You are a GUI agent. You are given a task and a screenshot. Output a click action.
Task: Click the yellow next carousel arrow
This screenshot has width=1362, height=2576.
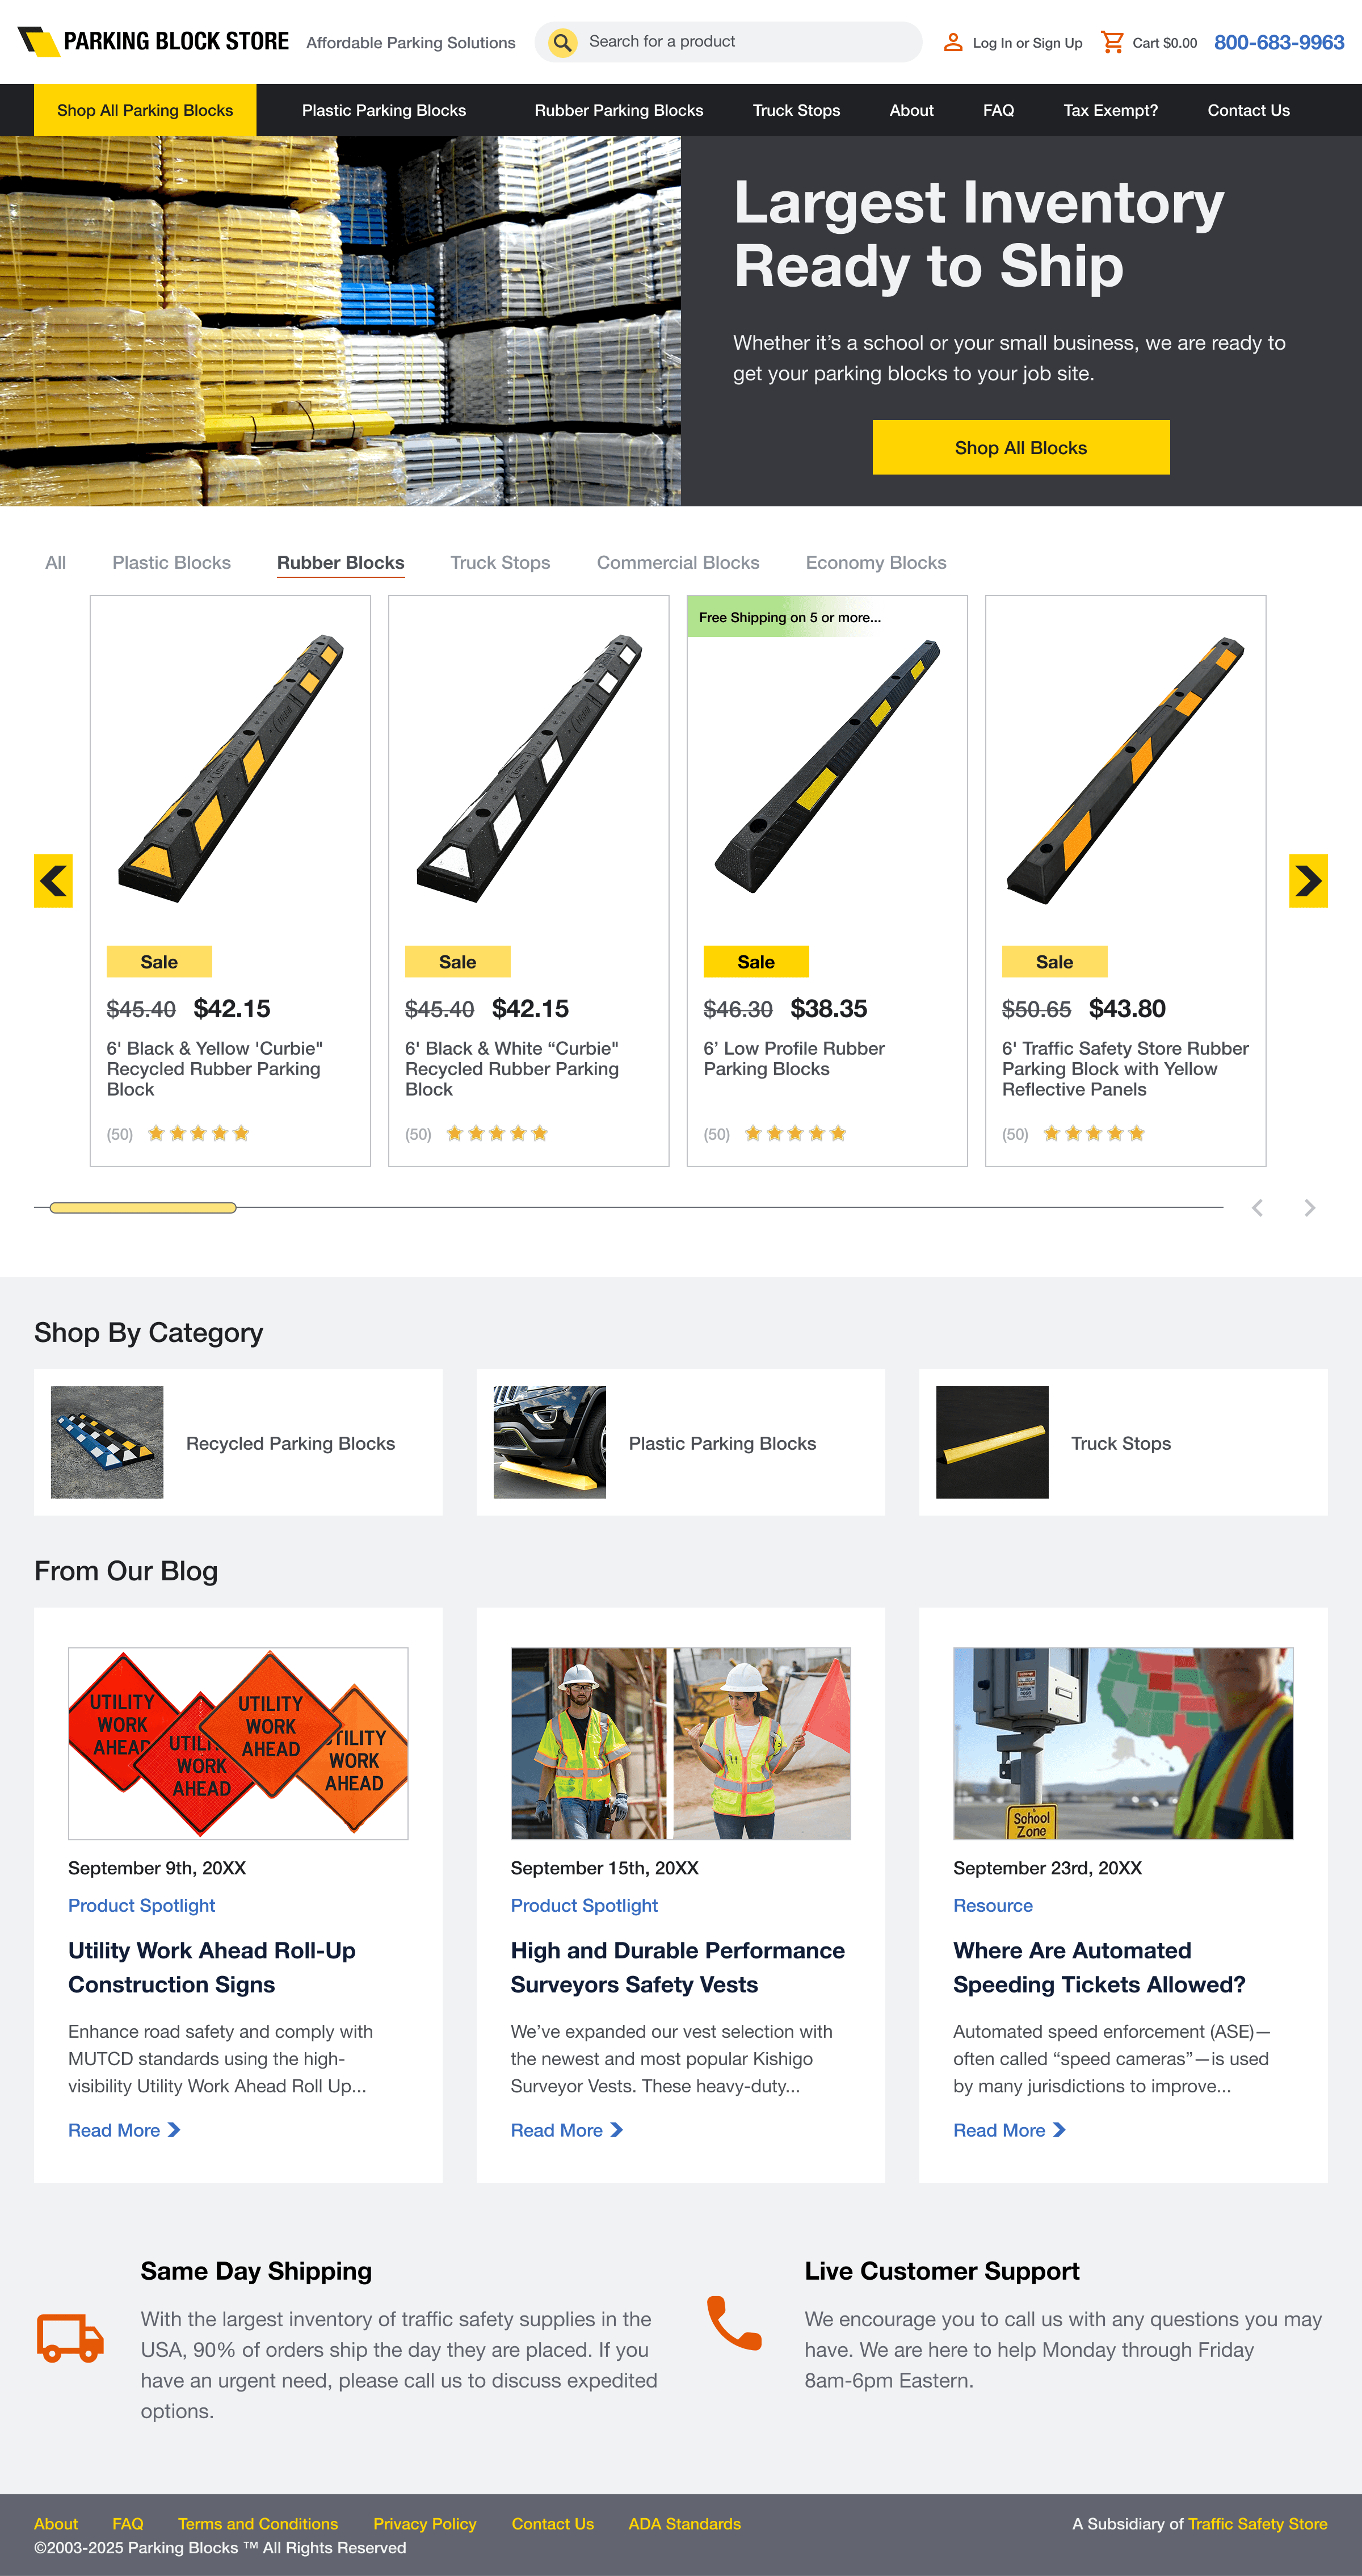[x=1308, y=881]
